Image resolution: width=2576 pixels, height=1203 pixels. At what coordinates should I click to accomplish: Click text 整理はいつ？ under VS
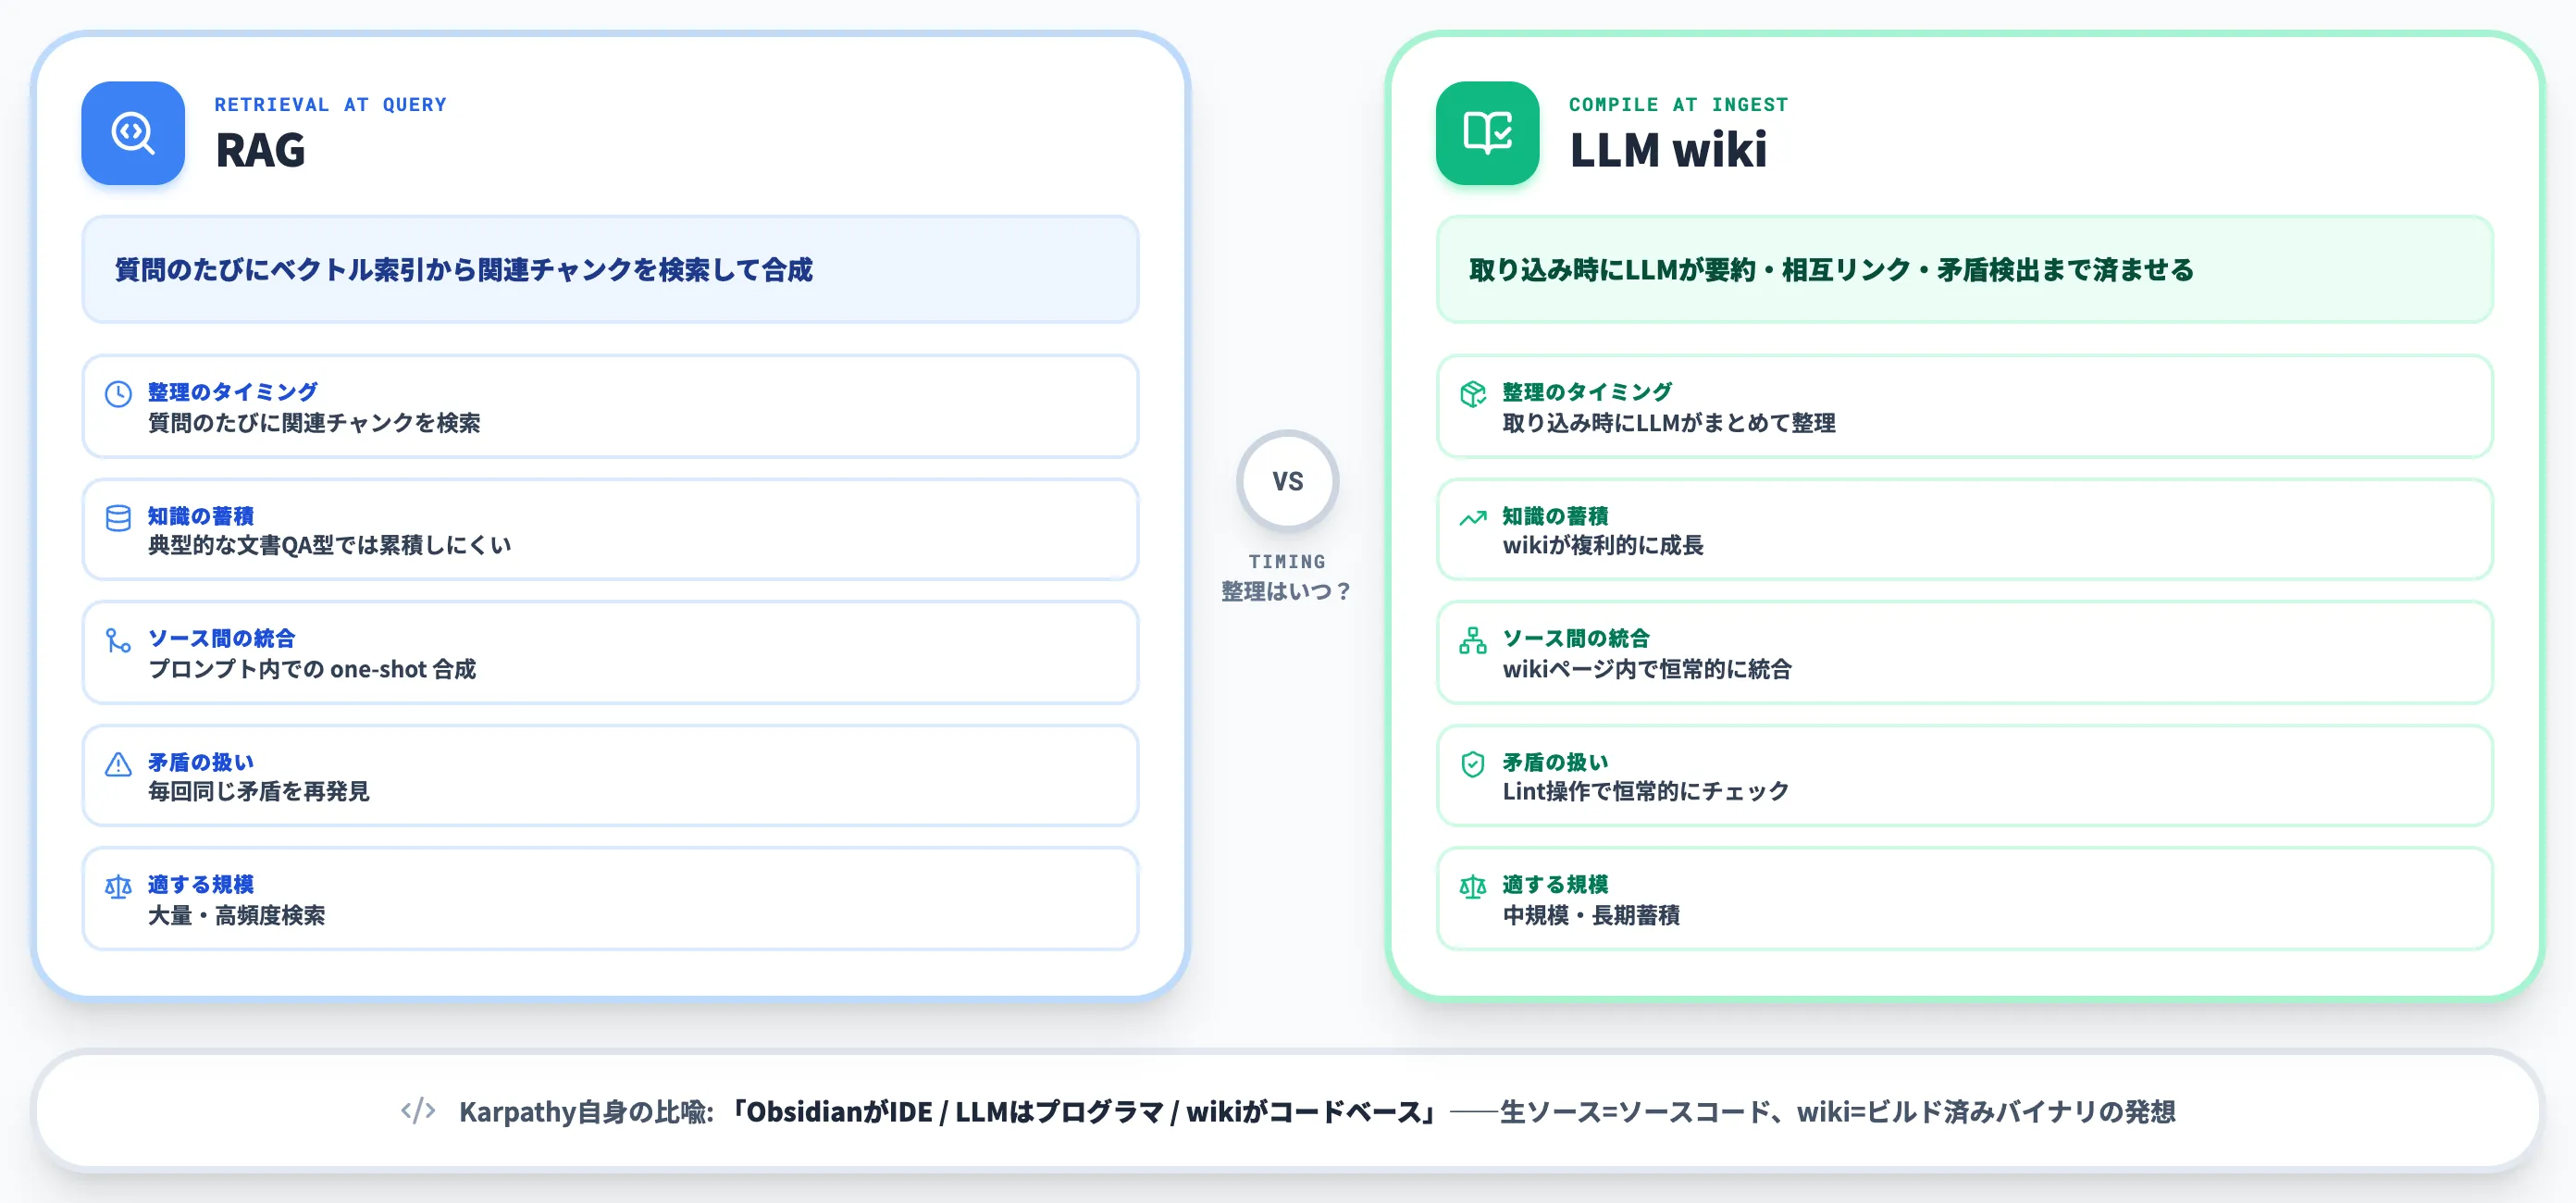coord(1287,591)
